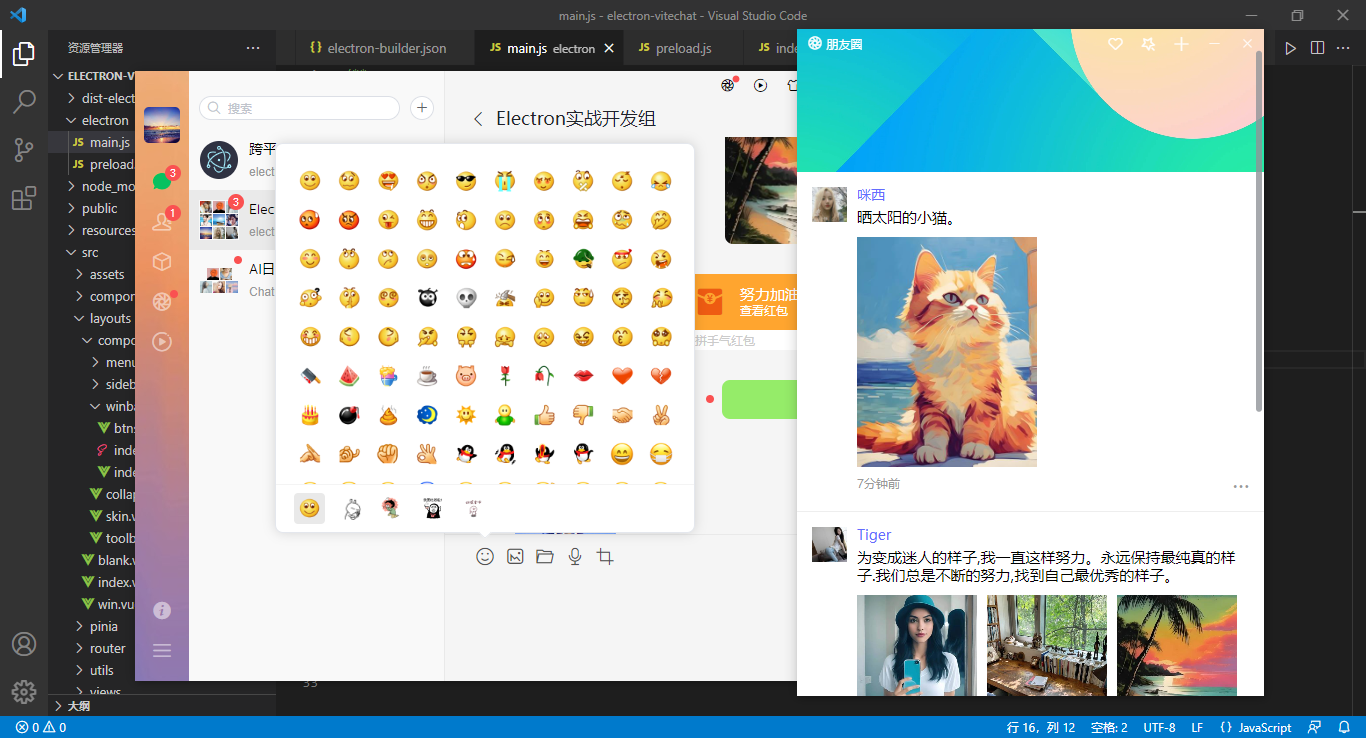
Task: Open the Manage gear in VS Code
Action: click(x=24, y=691)
